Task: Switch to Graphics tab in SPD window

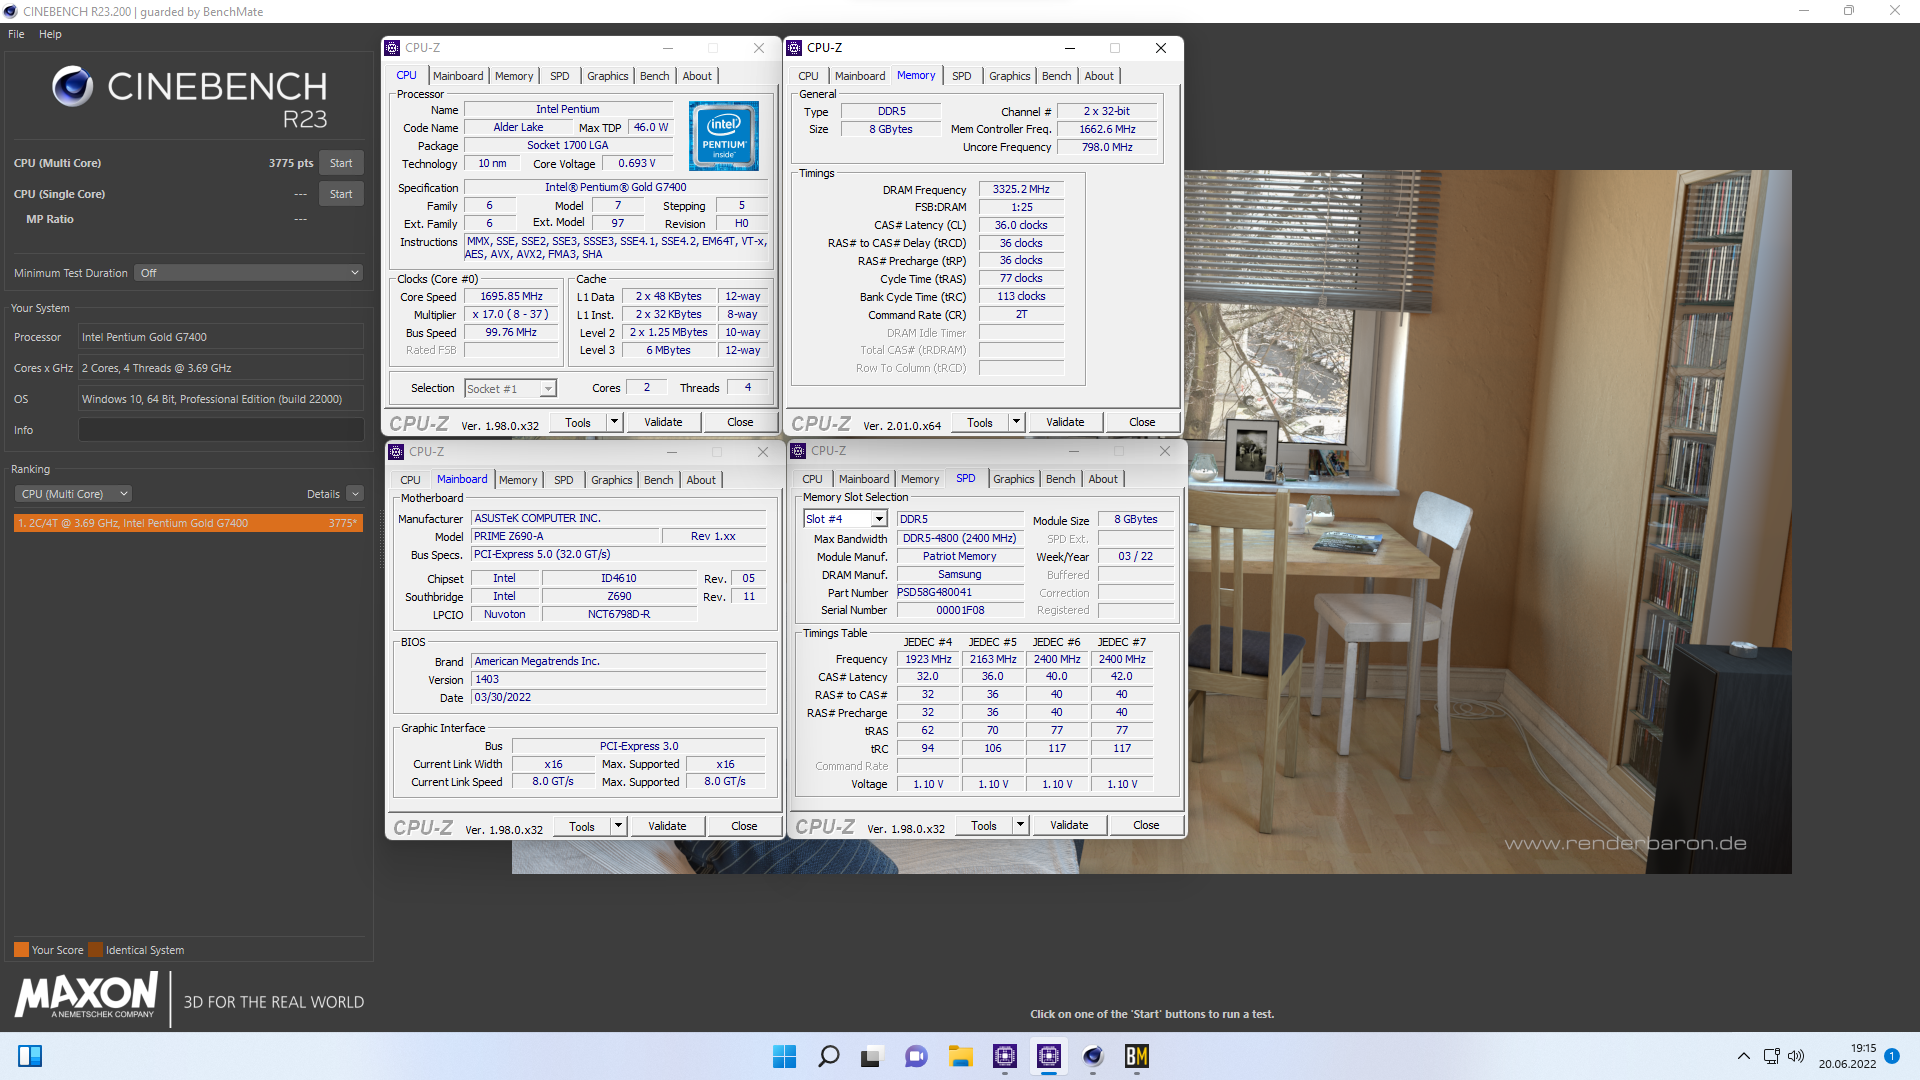Action: pos(1013,479)
